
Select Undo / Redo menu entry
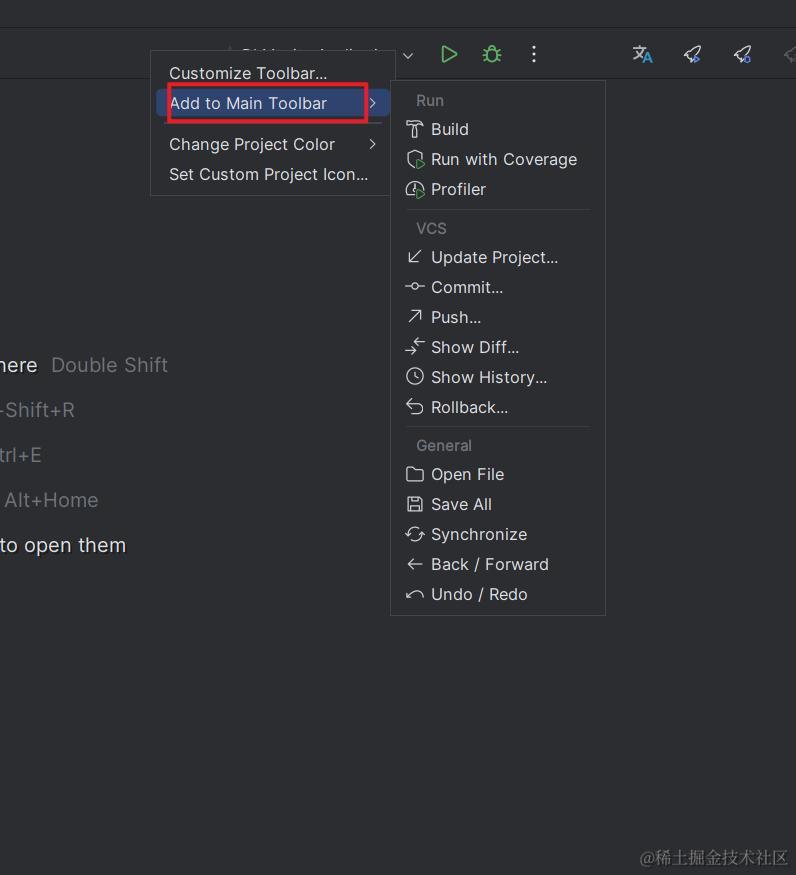pyautogui.click(x=498, y=595)
